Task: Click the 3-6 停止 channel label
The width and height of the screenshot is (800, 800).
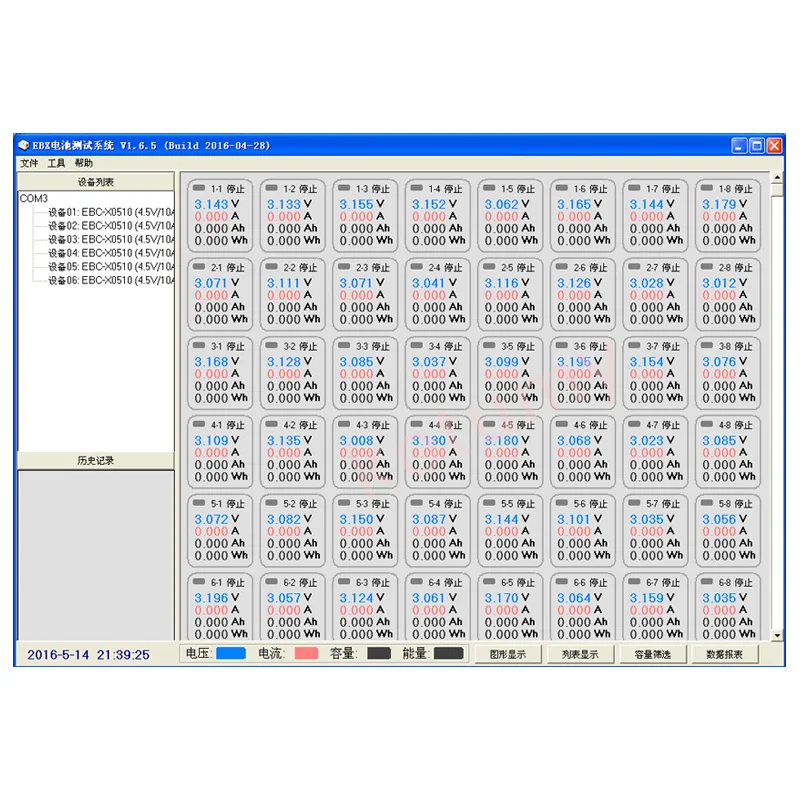Action: pyautogui.click(x=590, y=346)
